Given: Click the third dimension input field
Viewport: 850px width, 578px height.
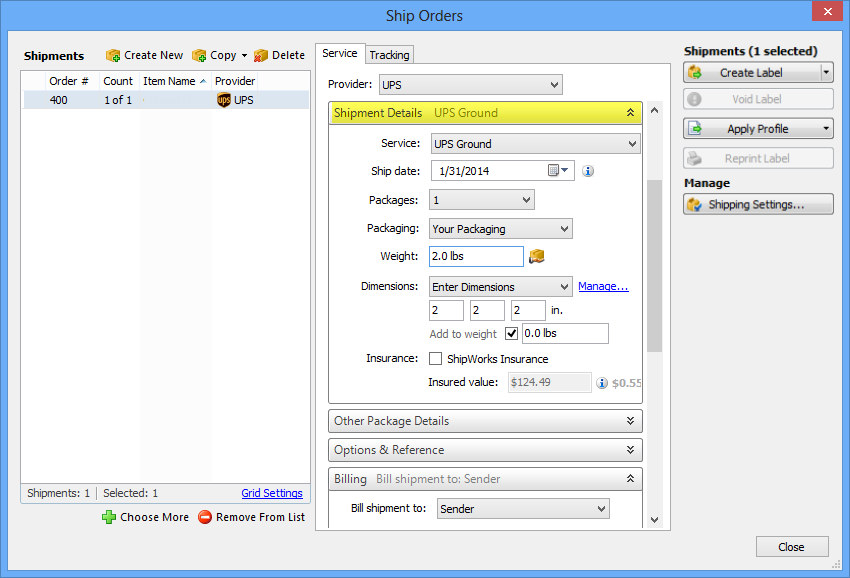Looking at the screenshot, I should (528, 310).
